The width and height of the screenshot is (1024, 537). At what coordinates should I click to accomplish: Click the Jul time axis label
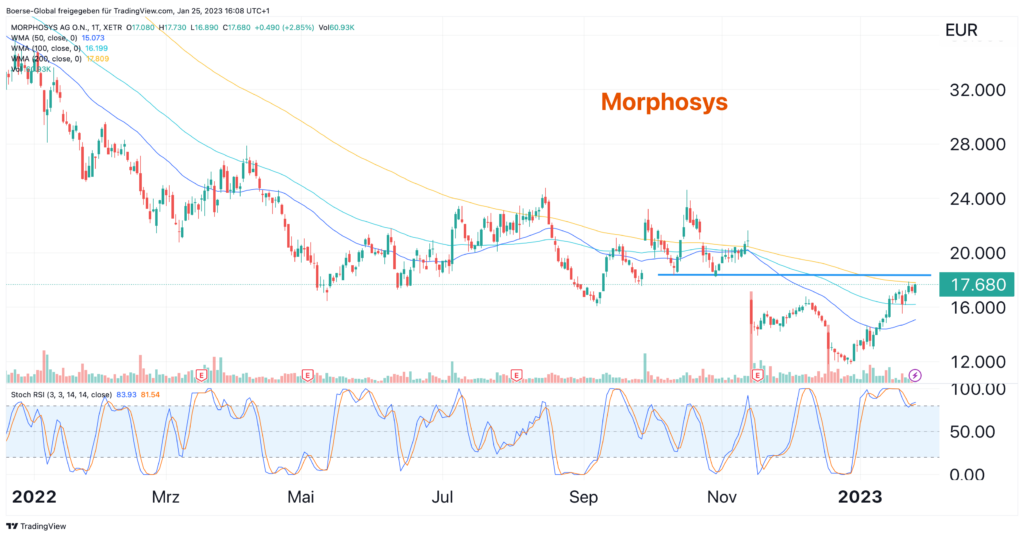(x=442, y=497)
